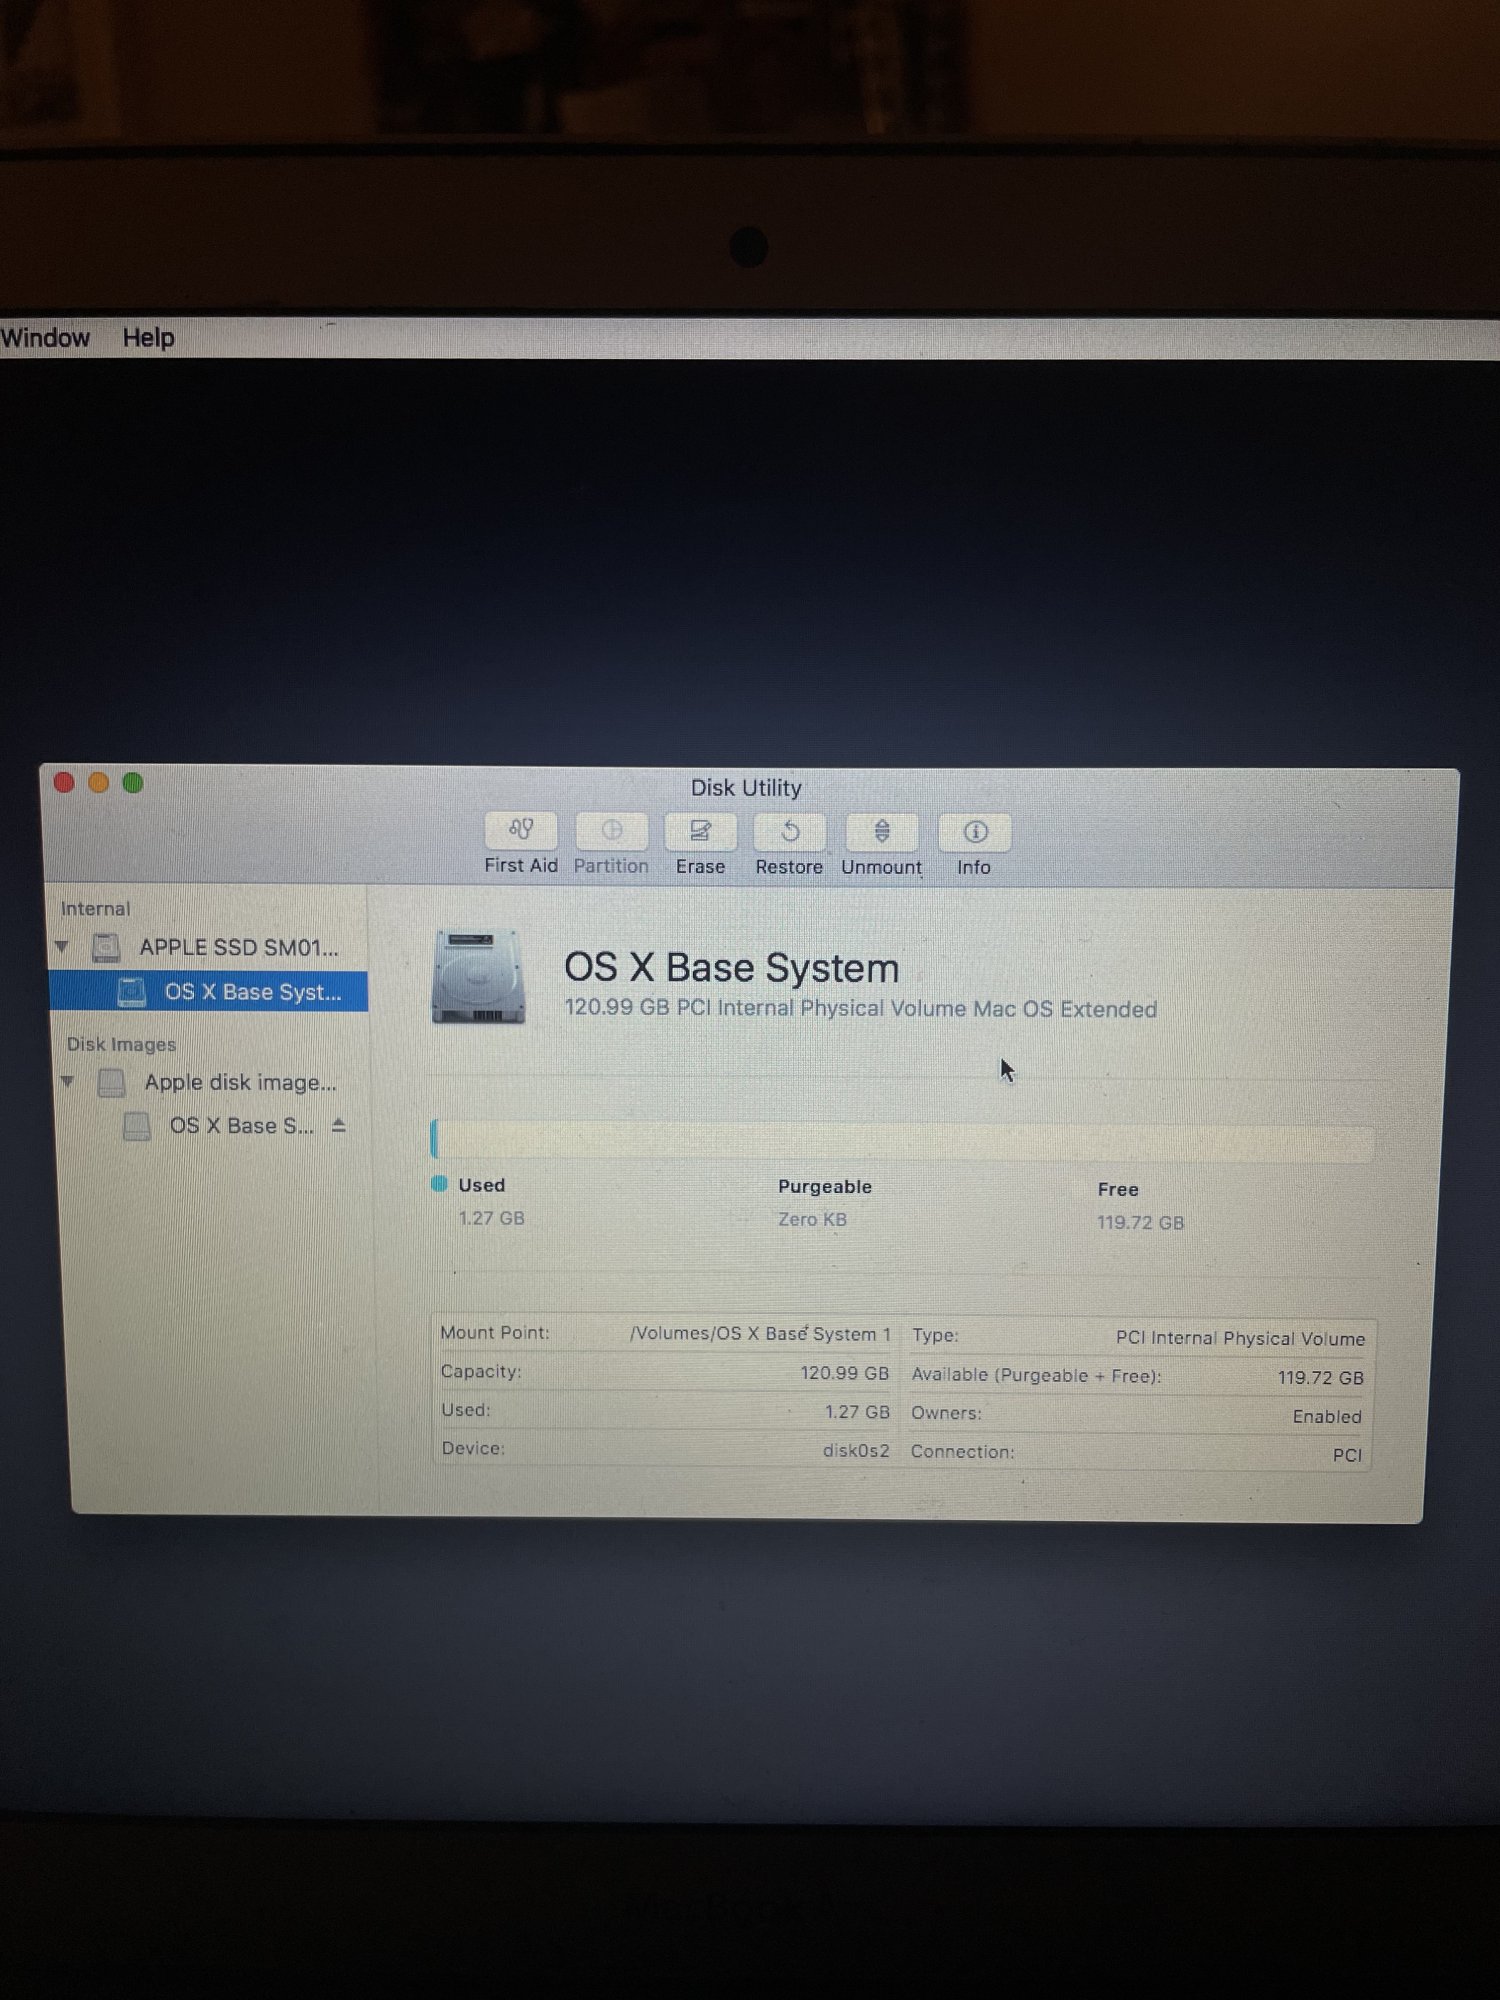This screenshot has width=1500, height=2000.
Task: Click the Capacity 120.99 GB table value
Action: [844, 1373]
